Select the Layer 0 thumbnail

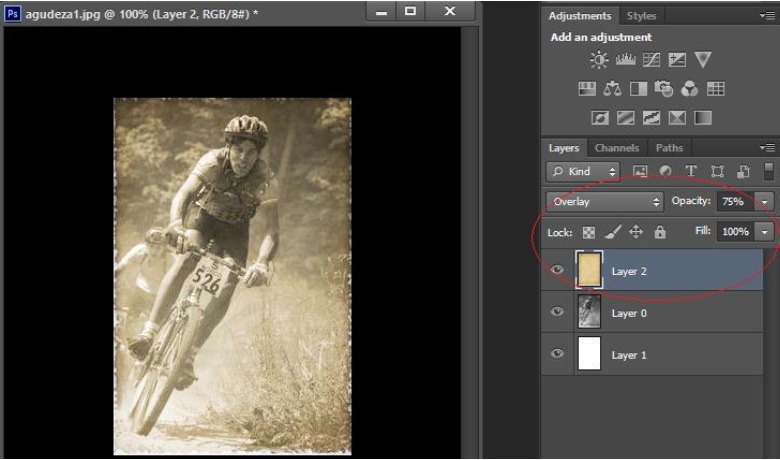coord(589,312)
